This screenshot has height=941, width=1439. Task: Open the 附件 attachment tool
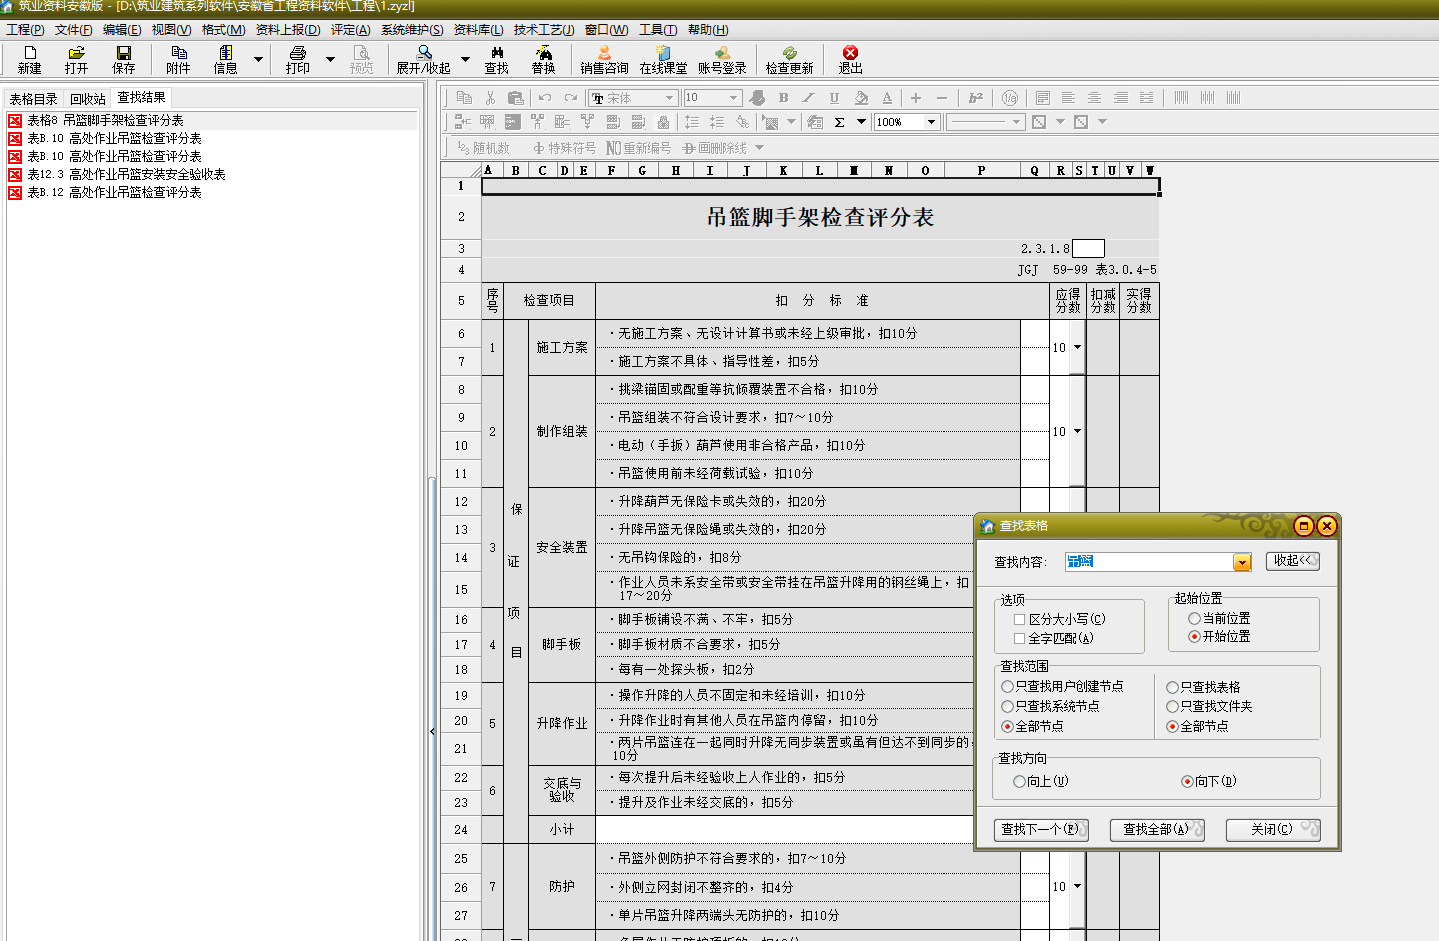(178, 60)
